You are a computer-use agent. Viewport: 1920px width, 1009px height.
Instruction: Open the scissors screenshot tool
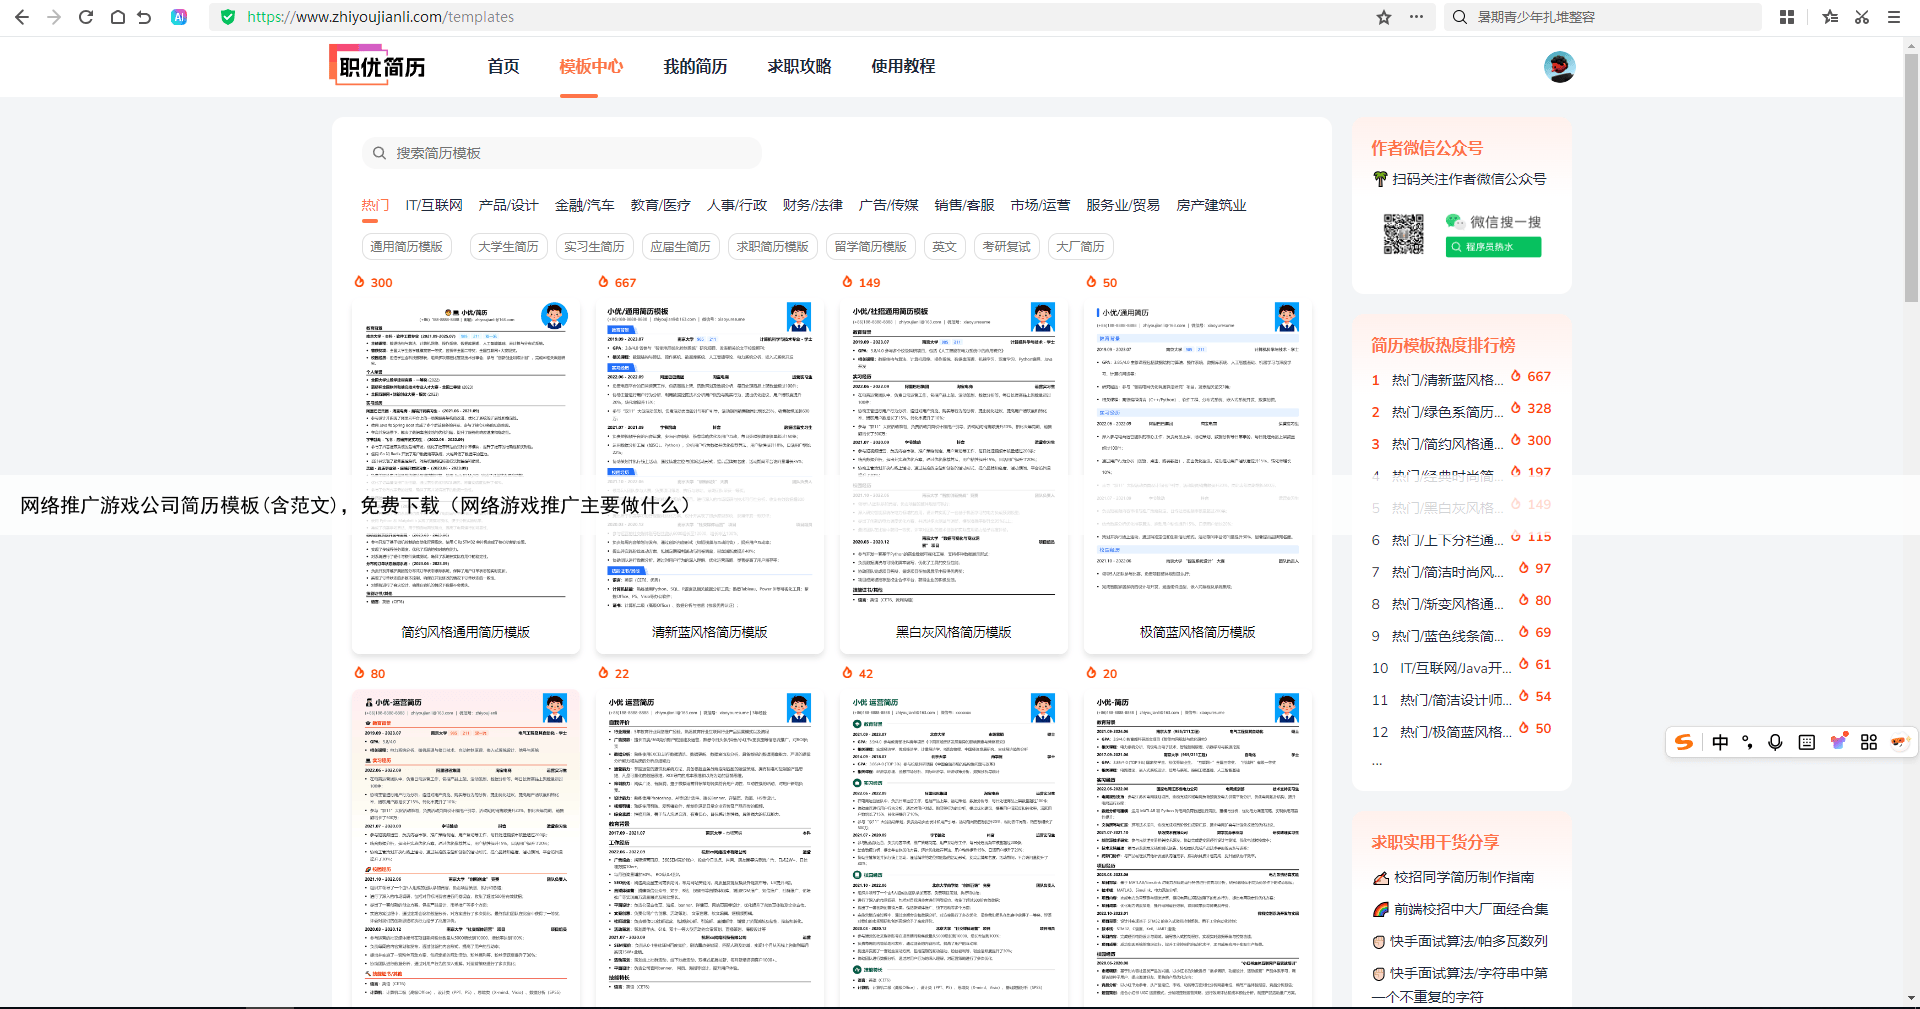[x=1862, y=17]
